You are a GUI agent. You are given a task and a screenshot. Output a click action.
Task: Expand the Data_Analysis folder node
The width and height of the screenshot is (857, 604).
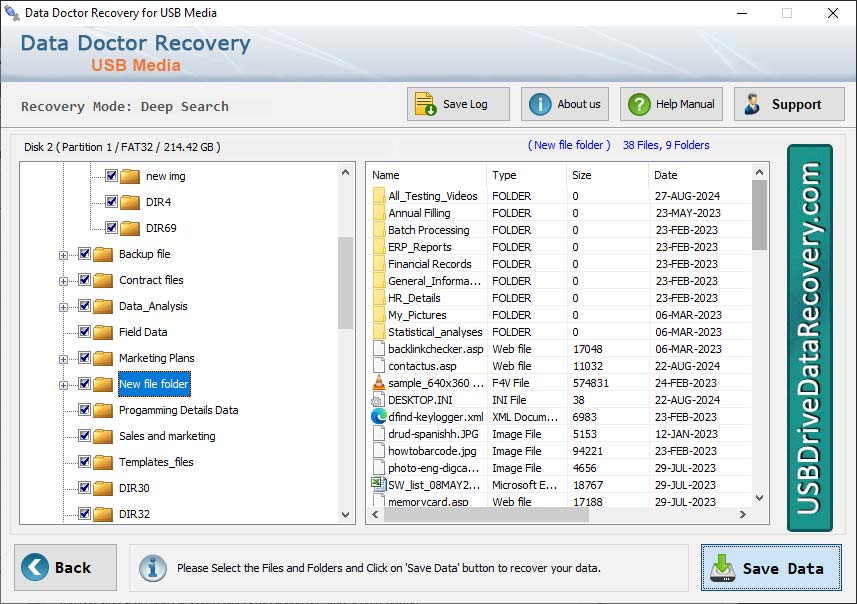click(x=63, y=306)
